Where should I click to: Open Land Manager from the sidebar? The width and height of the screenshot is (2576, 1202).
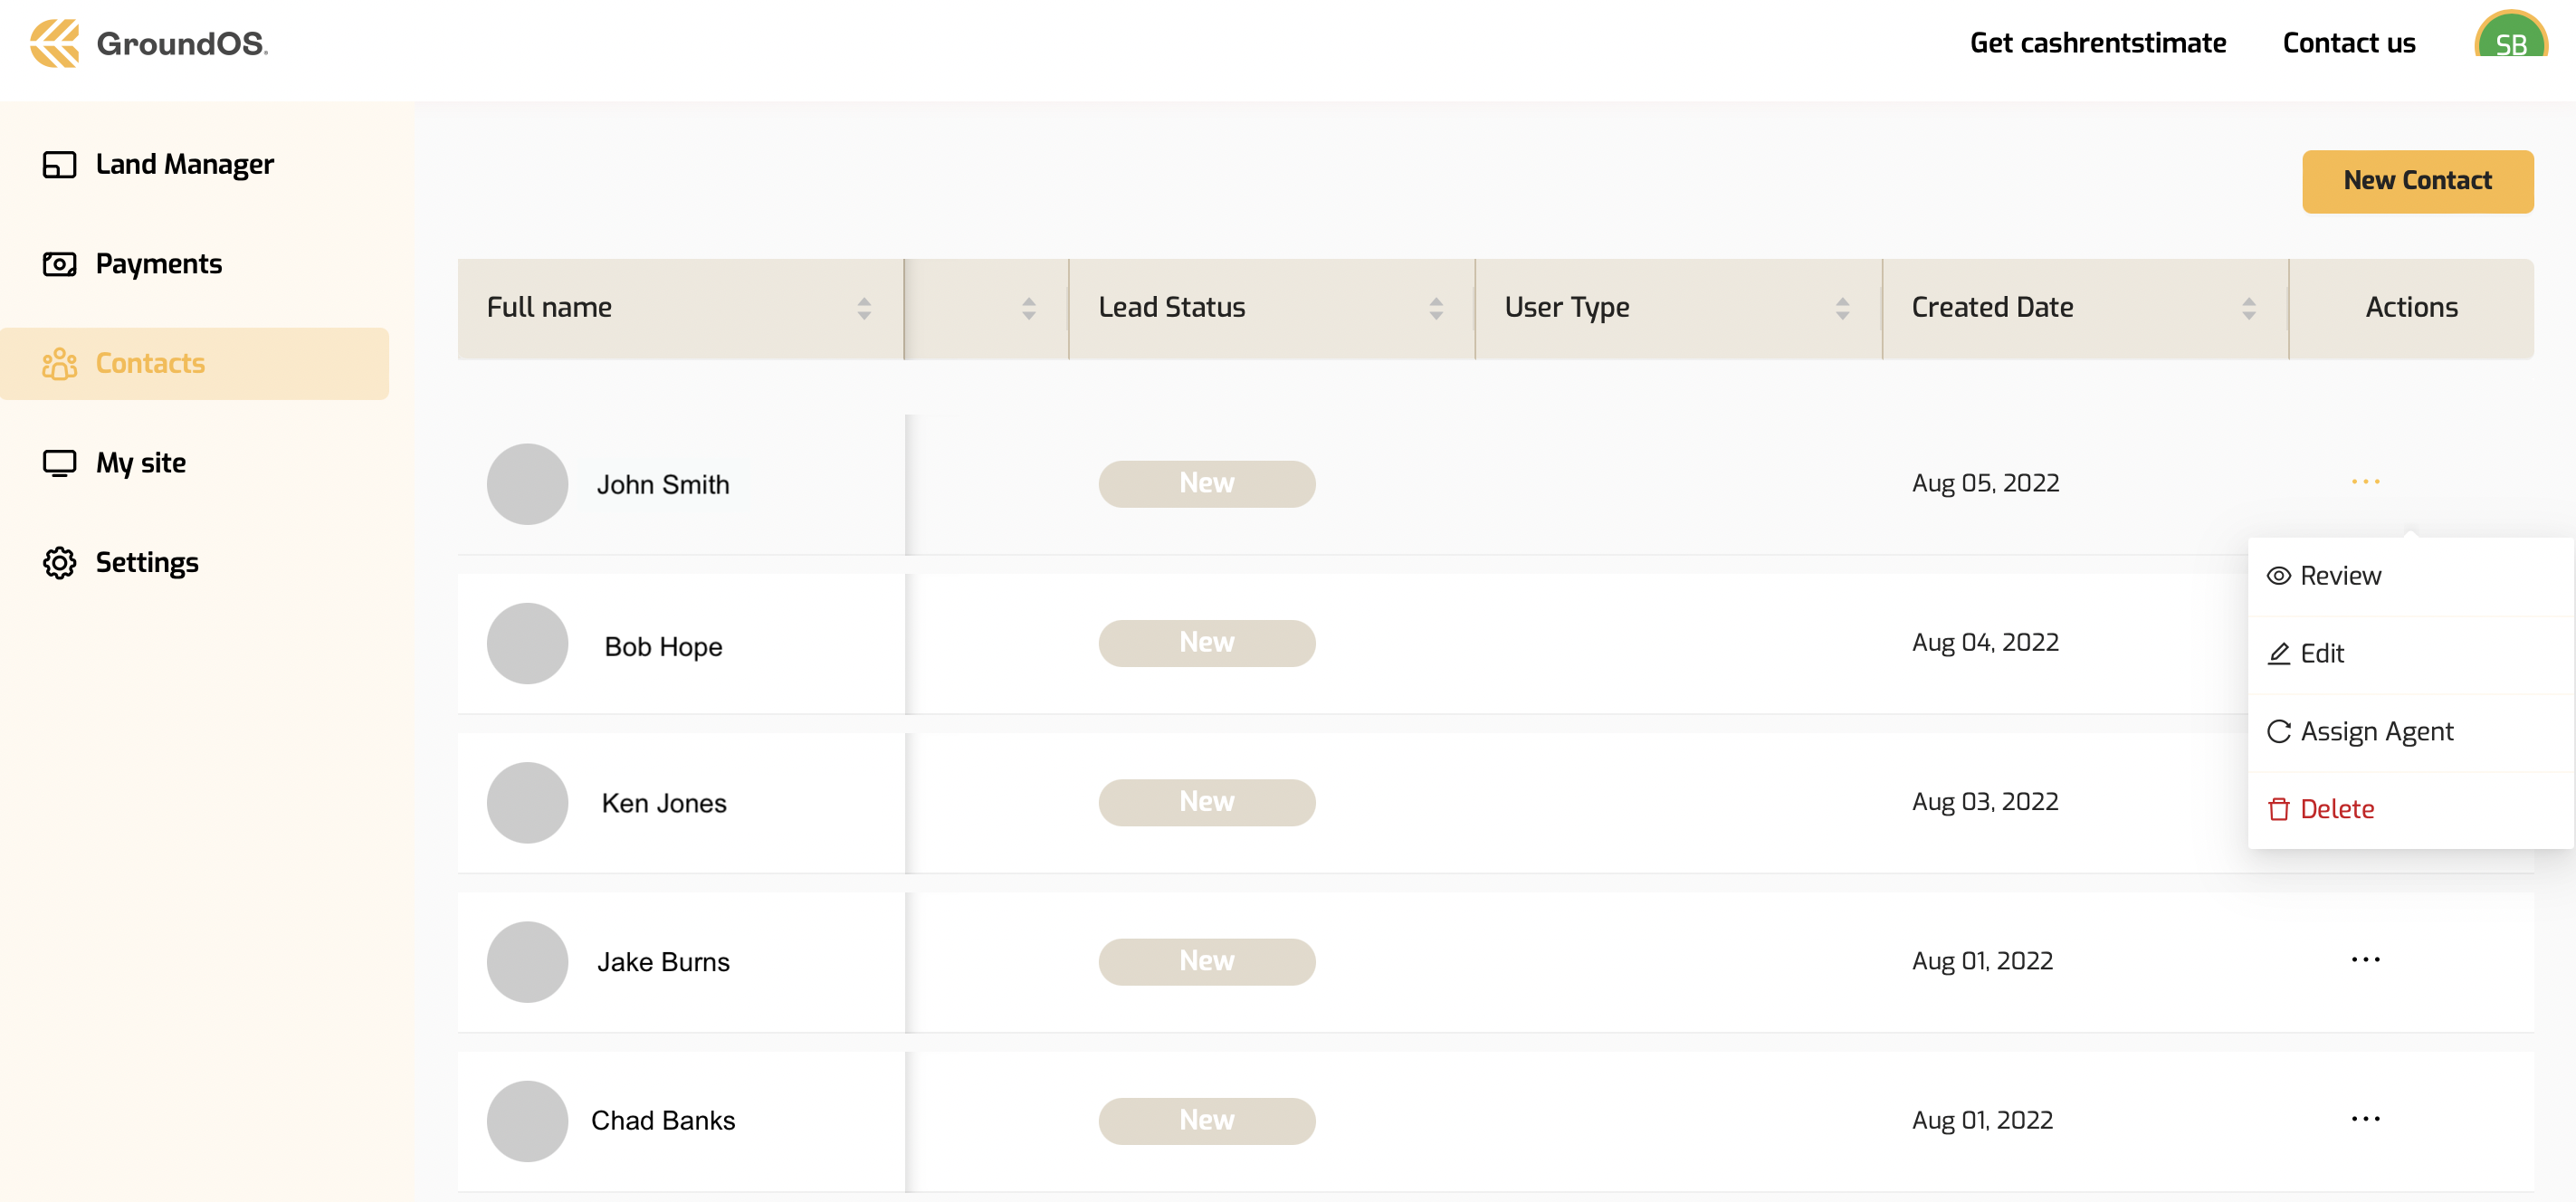coord(184,164)
